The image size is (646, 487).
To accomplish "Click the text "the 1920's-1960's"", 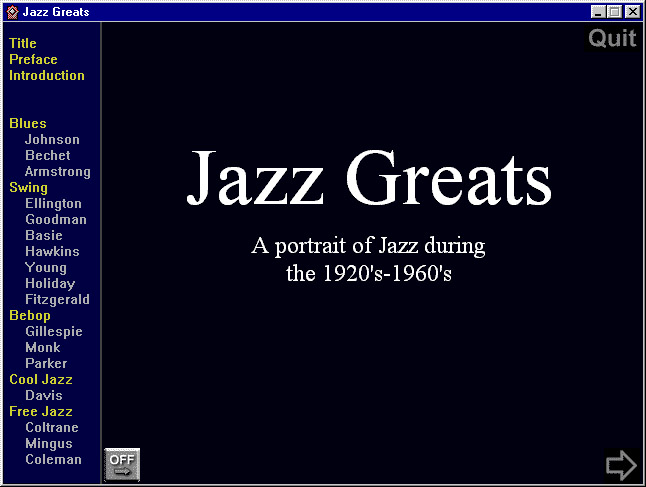I will [369, 273].
